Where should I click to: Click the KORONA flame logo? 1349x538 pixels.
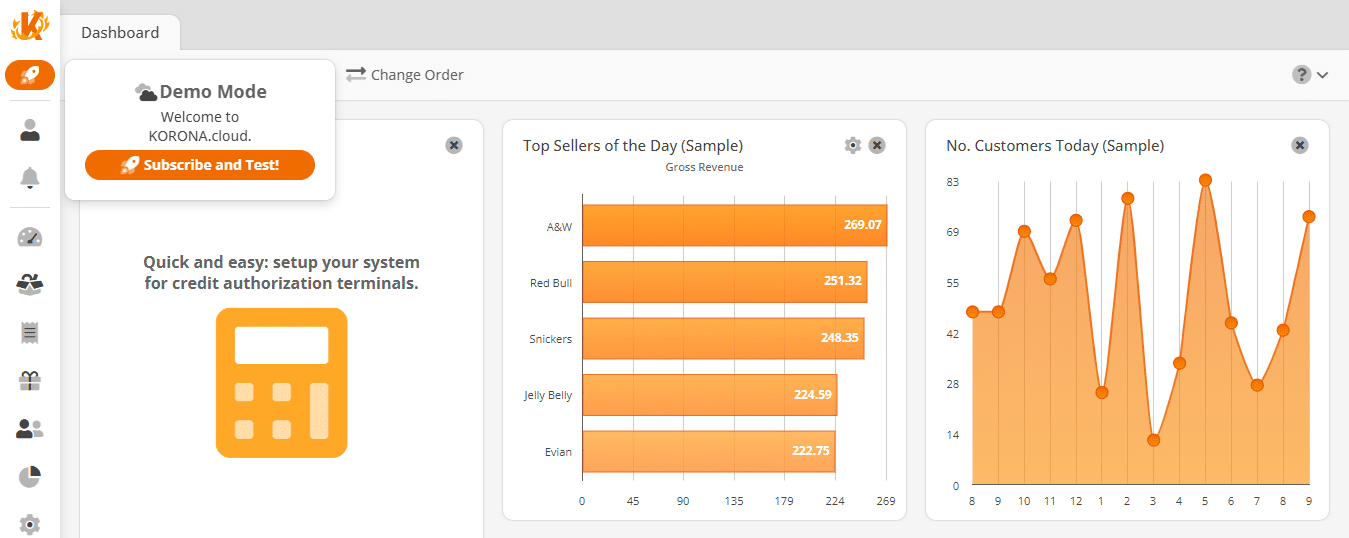(x=29, y=25)
